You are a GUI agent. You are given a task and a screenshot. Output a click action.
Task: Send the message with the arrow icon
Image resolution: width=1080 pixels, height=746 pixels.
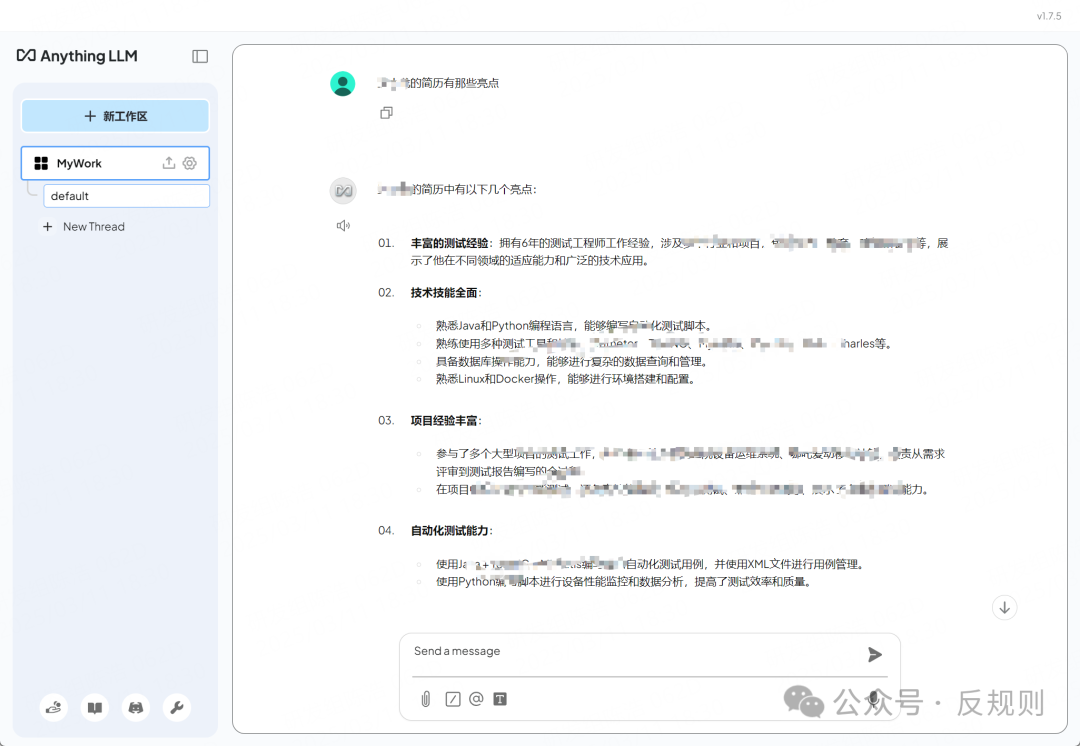point(875,654)
